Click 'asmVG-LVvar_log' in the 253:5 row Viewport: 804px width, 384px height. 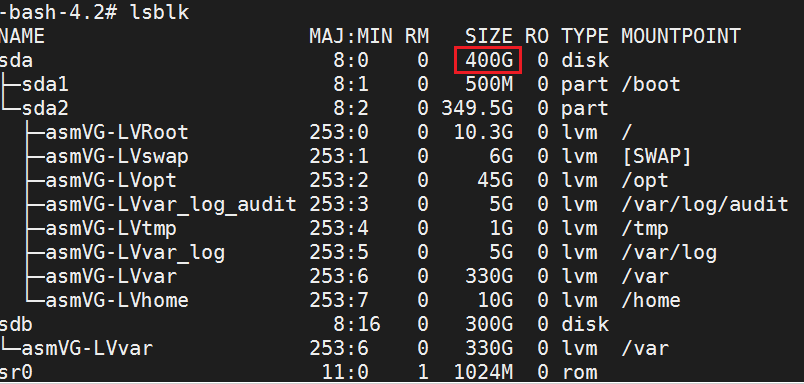(x=135, y=252)
